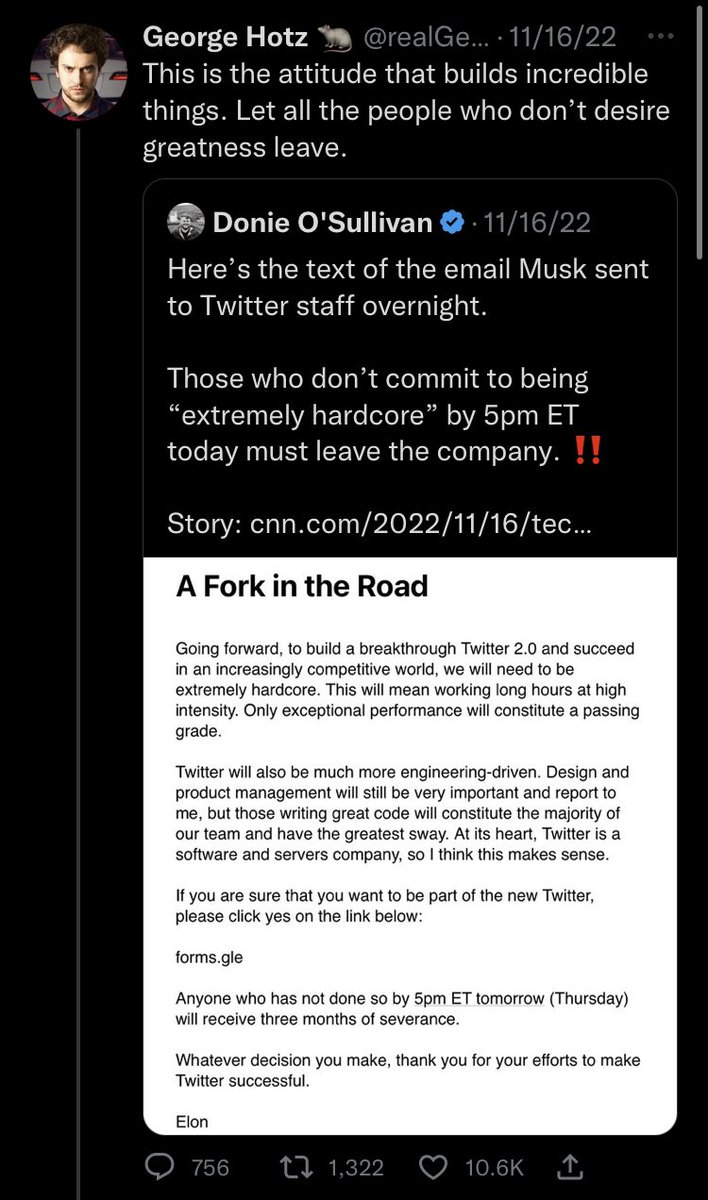
Task: Open Donie O'Sullivan's small avatar
Action: click(x=185, y=222)
